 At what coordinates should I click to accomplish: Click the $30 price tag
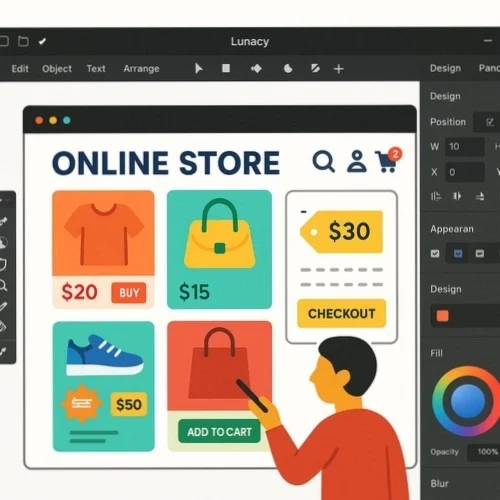pyautogui.click(x=342, y=231)
